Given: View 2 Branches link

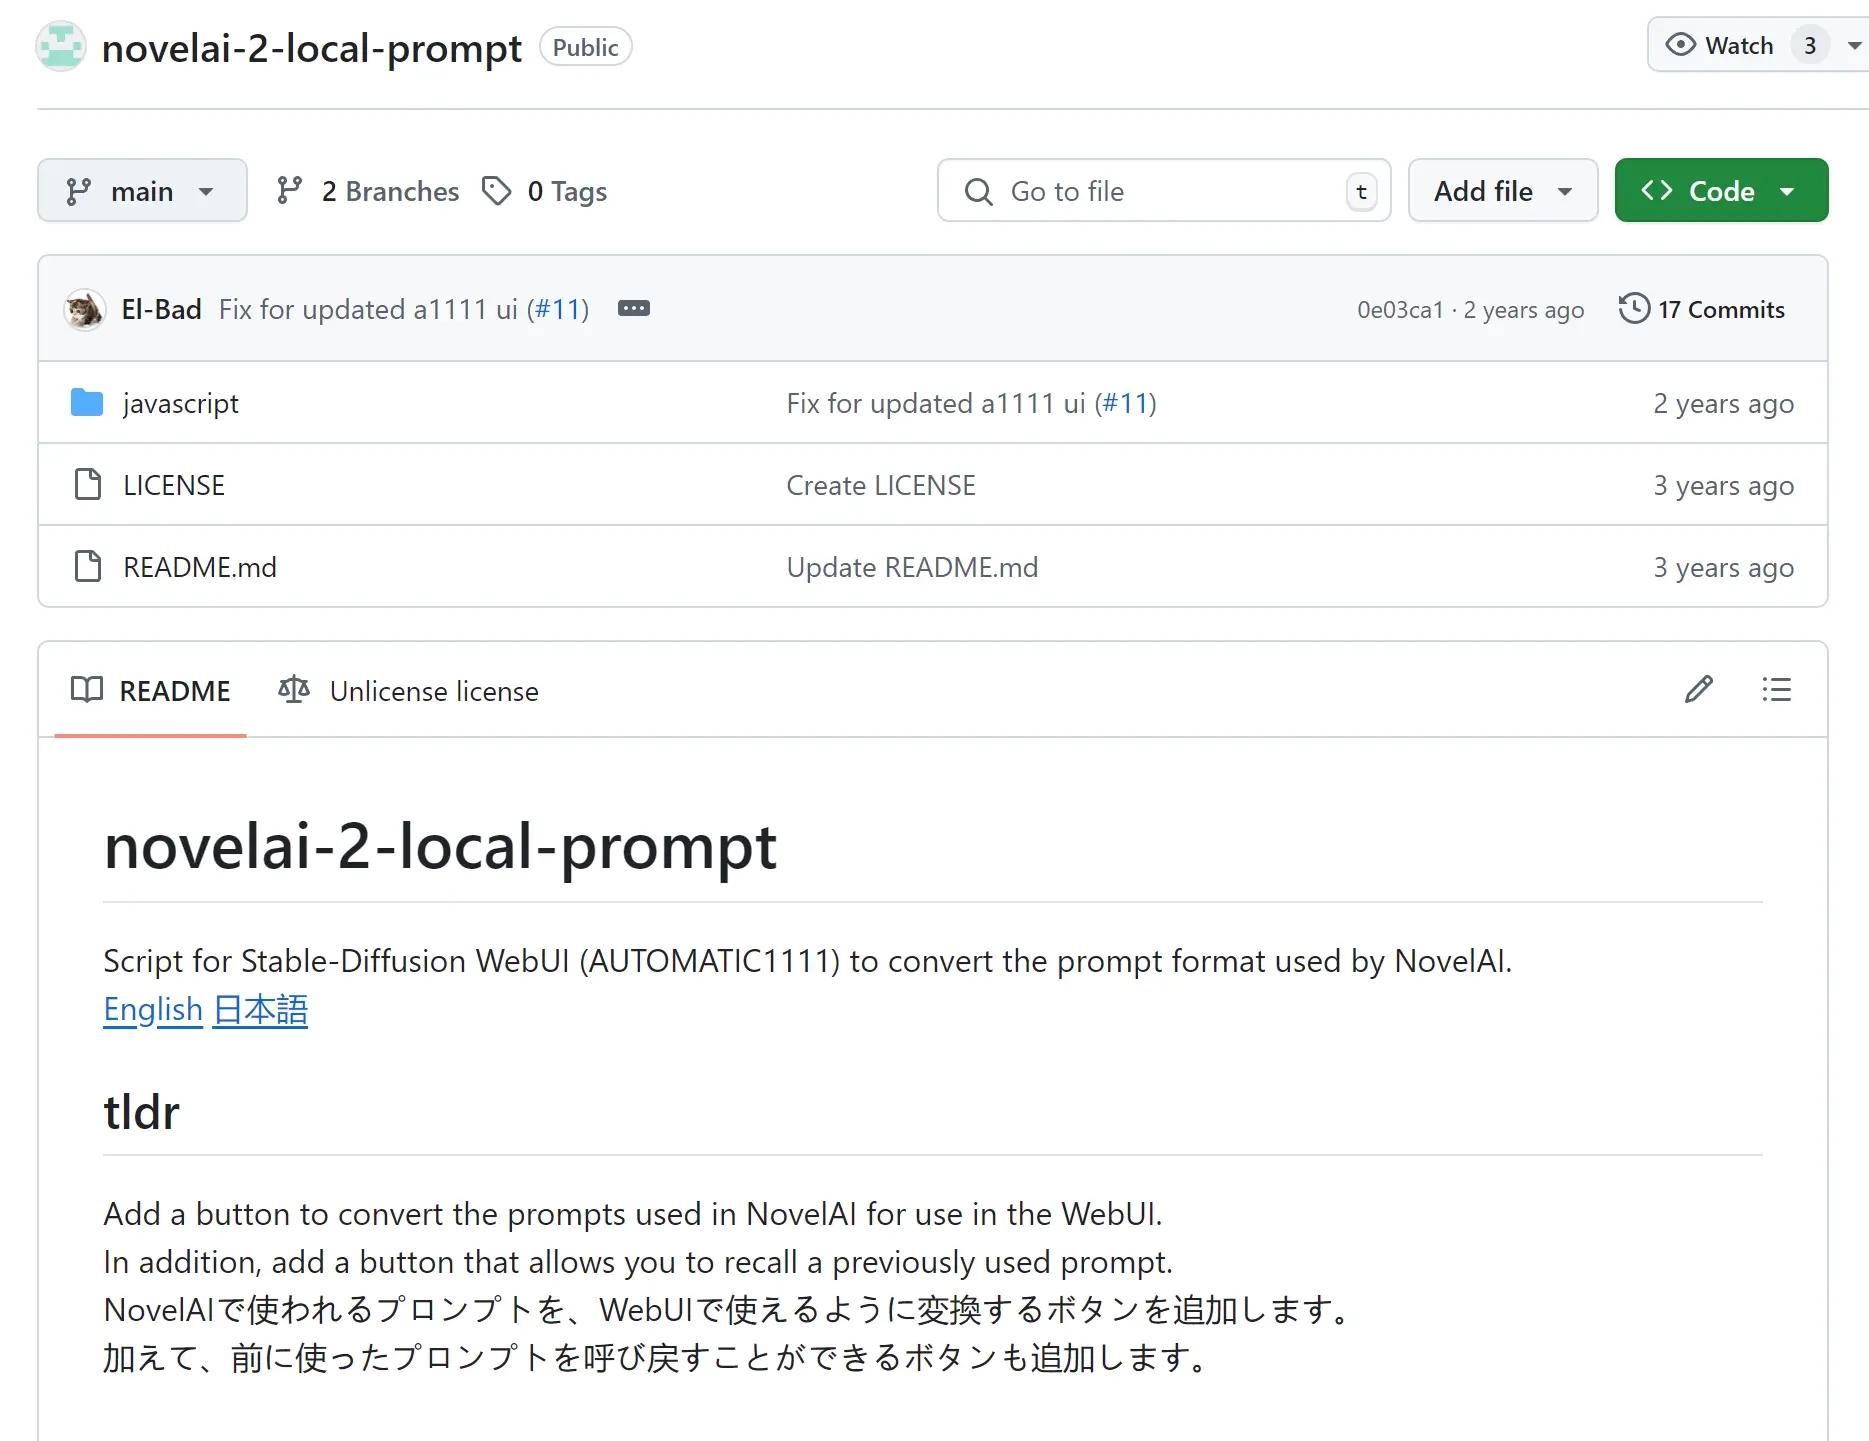Looking at the screenshot, I should pos(367,191).
